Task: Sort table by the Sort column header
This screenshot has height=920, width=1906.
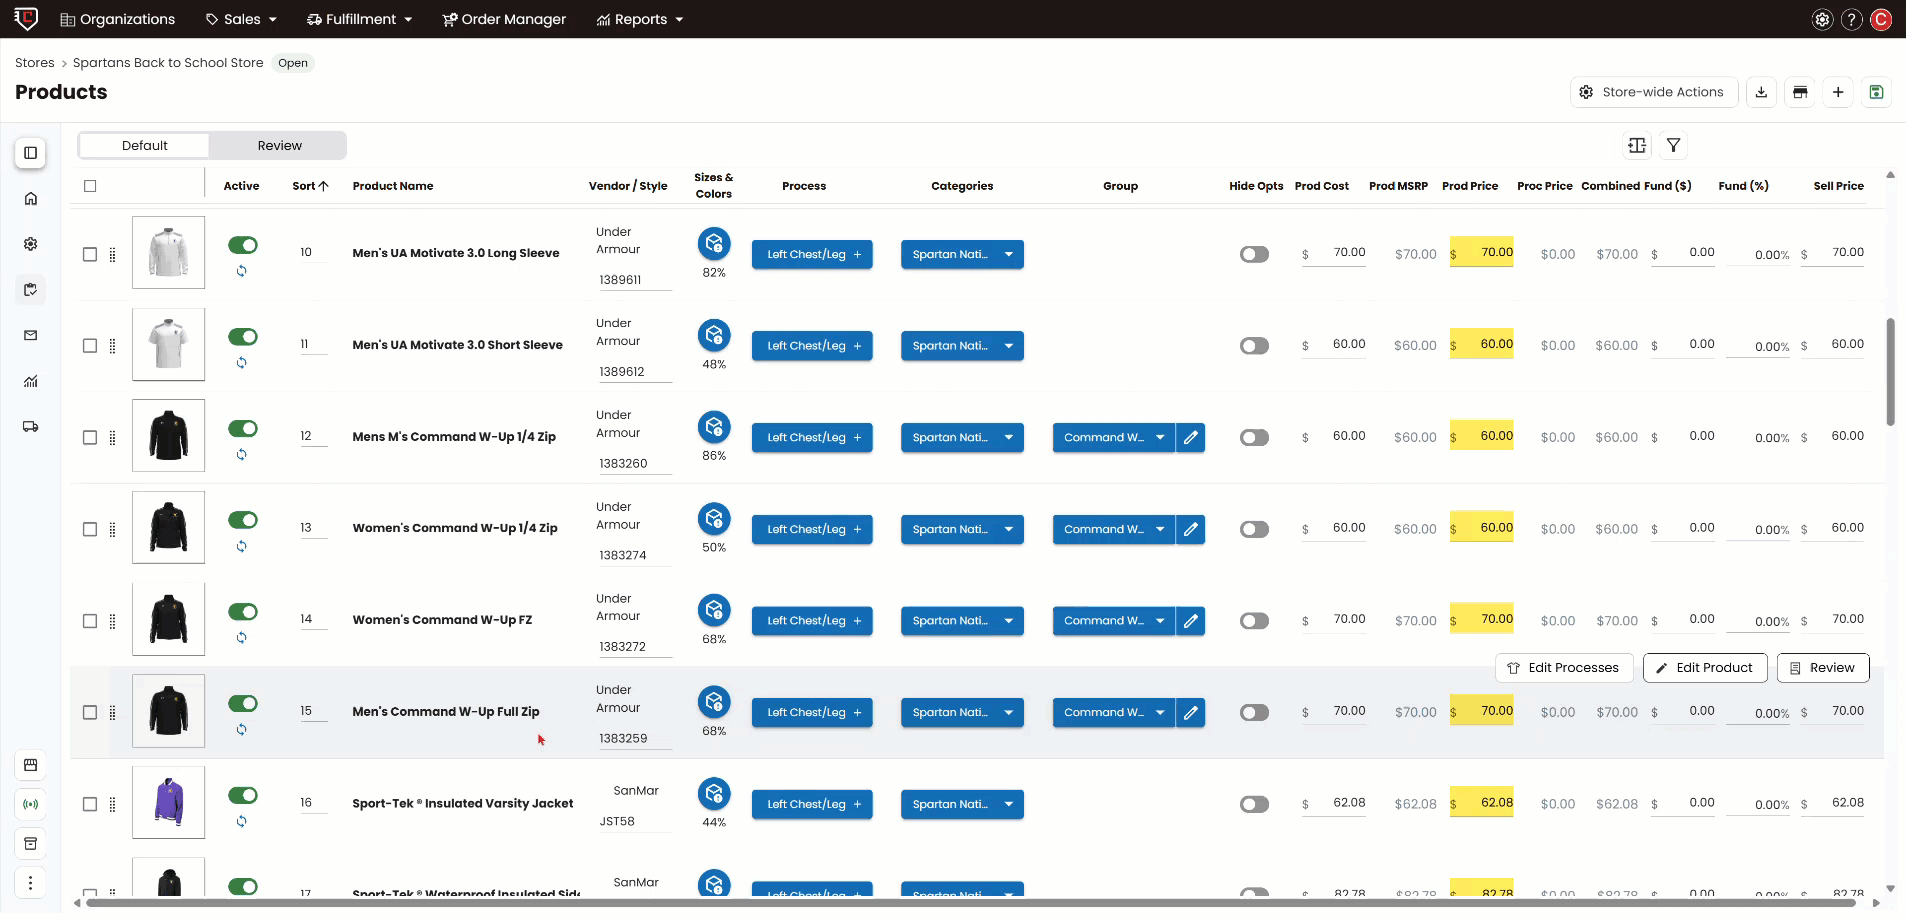Action: (x=310, y=186)
